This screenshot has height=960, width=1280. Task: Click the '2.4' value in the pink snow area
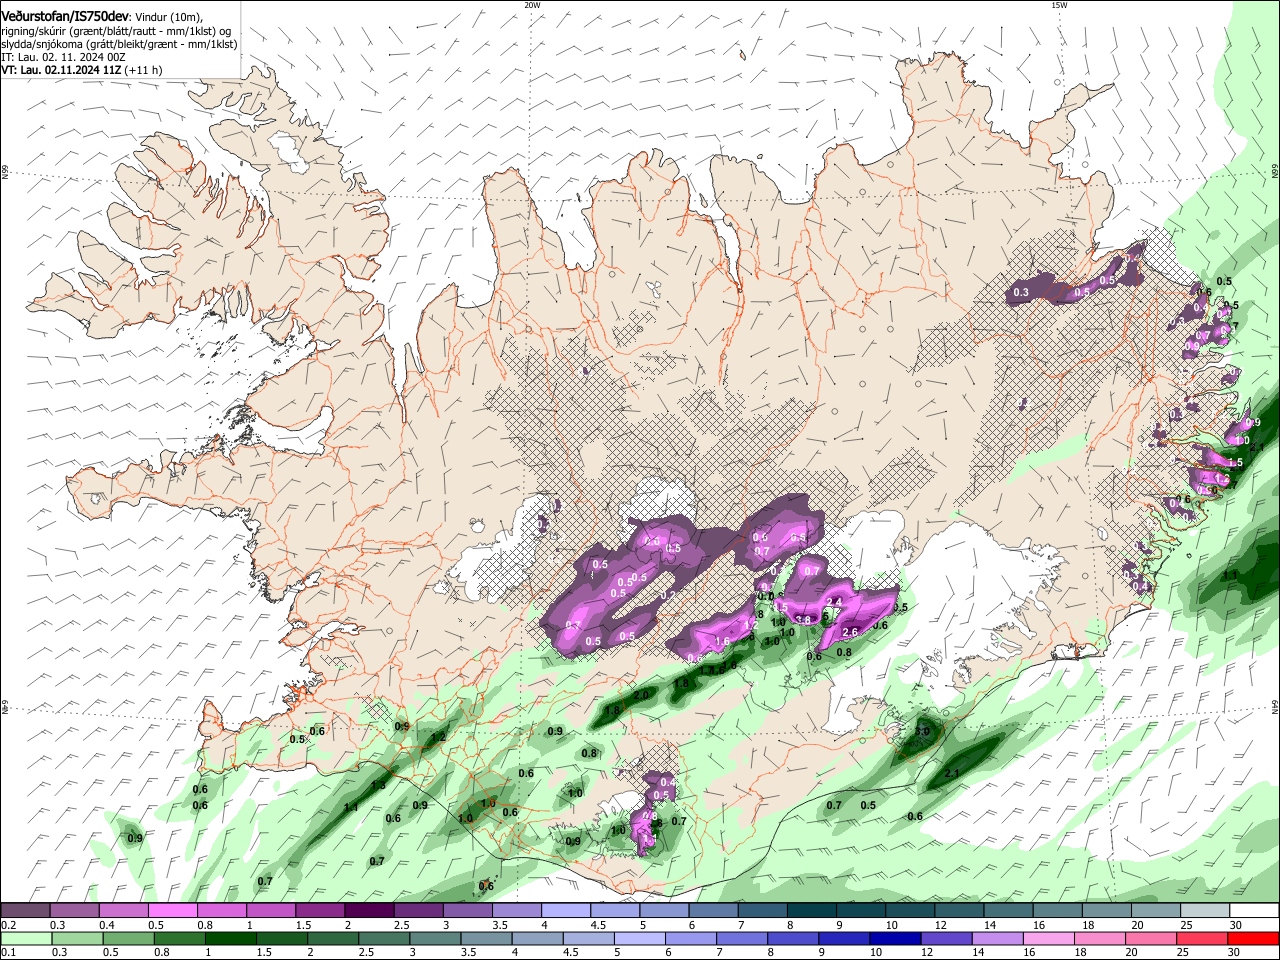(x=834, y=602)
